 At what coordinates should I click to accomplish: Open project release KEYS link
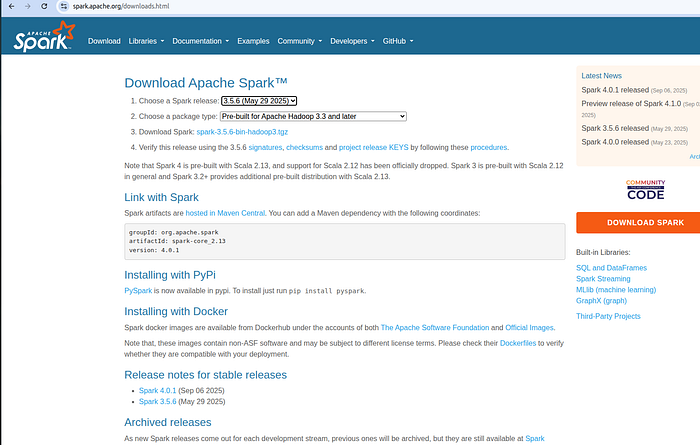(x=373, y=147)
